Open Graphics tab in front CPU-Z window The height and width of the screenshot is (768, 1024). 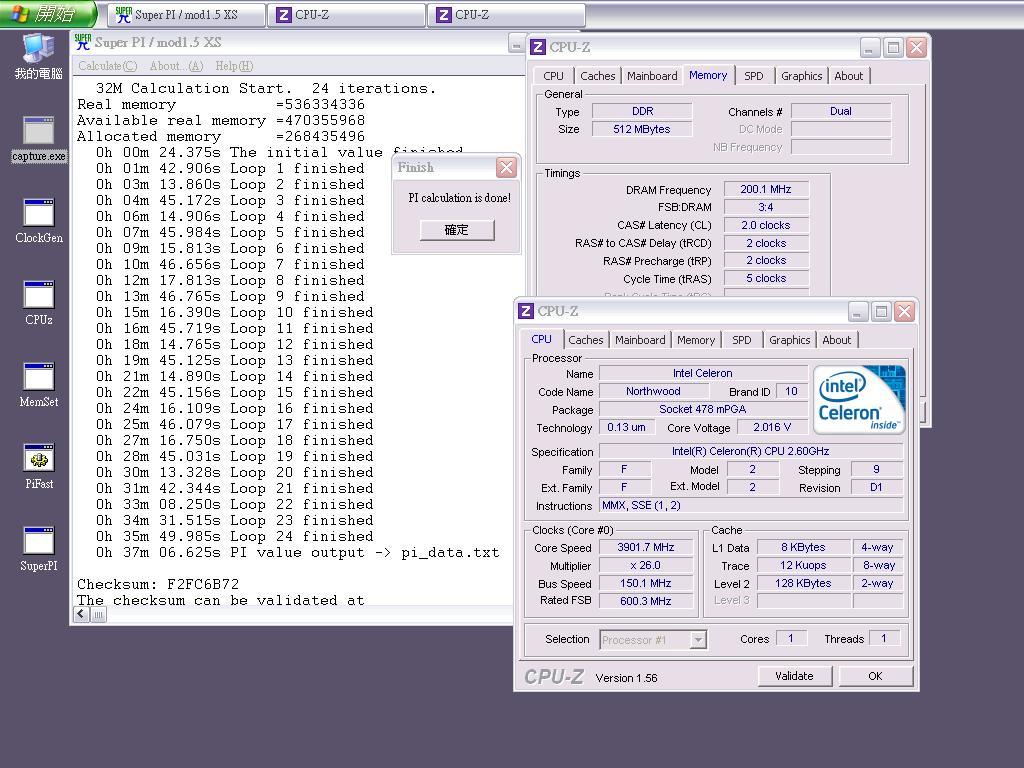point(790,340)
